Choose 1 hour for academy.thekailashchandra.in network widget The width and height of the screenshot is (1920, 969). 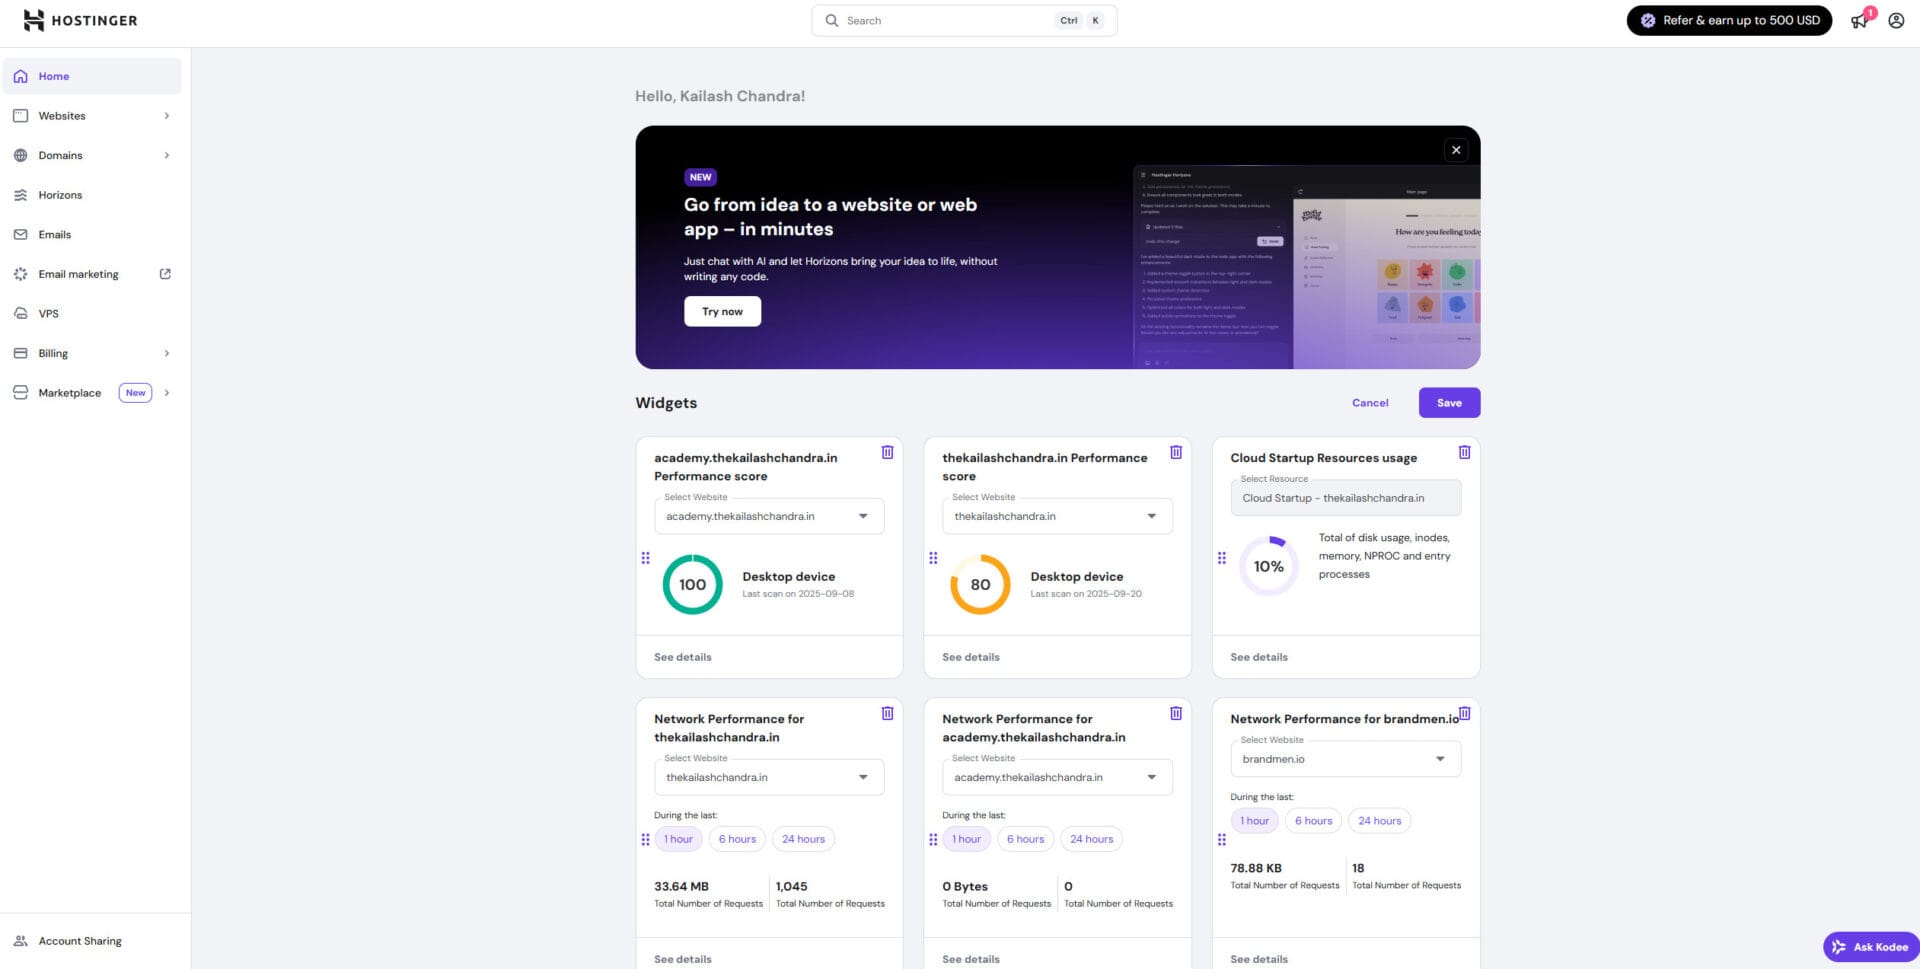click(966, 839)
